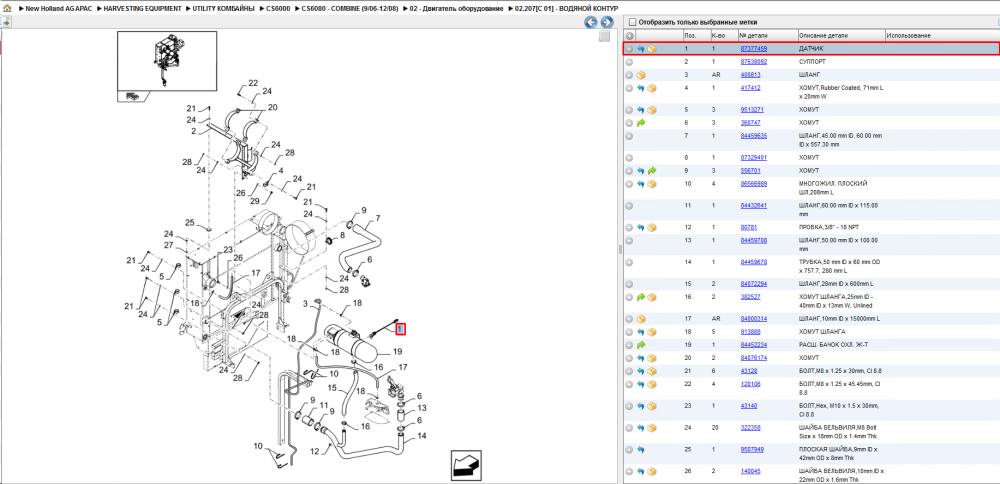Toggle the select-all circle in table header
This screenshot has height=484, width=1000.
[629, 36]
